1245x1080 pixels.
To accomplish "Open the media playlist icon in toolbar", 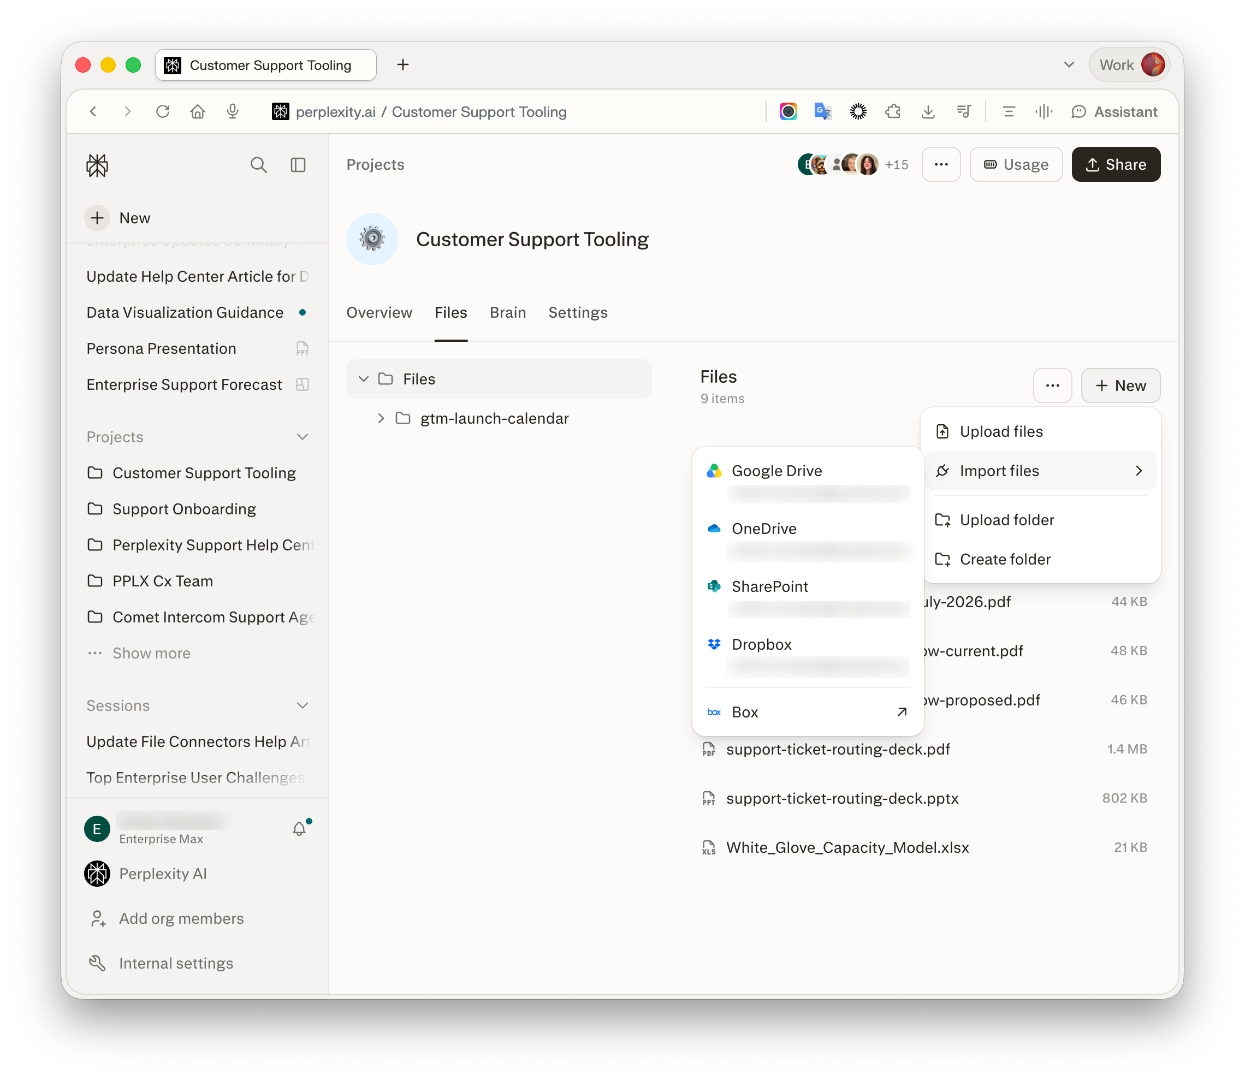I will [x=963, y=112].
